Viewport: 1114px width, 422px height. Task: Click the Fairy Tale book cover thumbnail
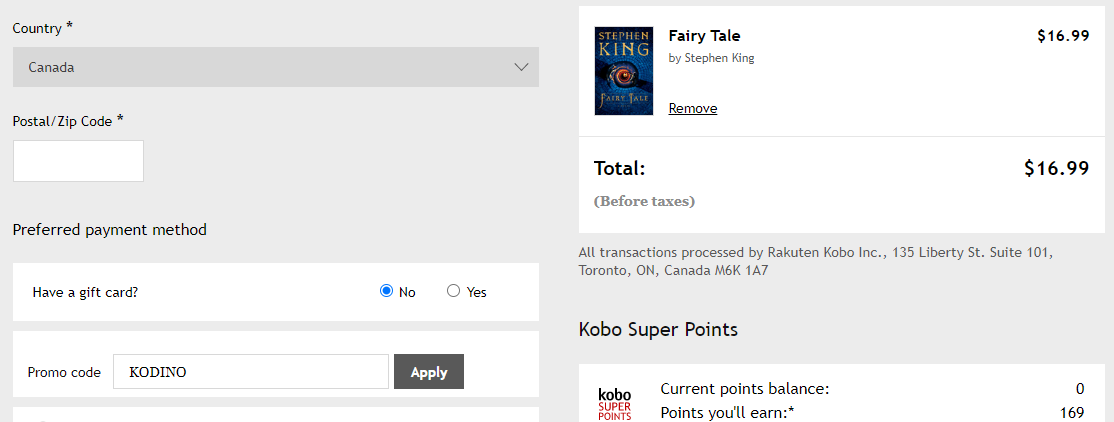[x=623, y=71]
